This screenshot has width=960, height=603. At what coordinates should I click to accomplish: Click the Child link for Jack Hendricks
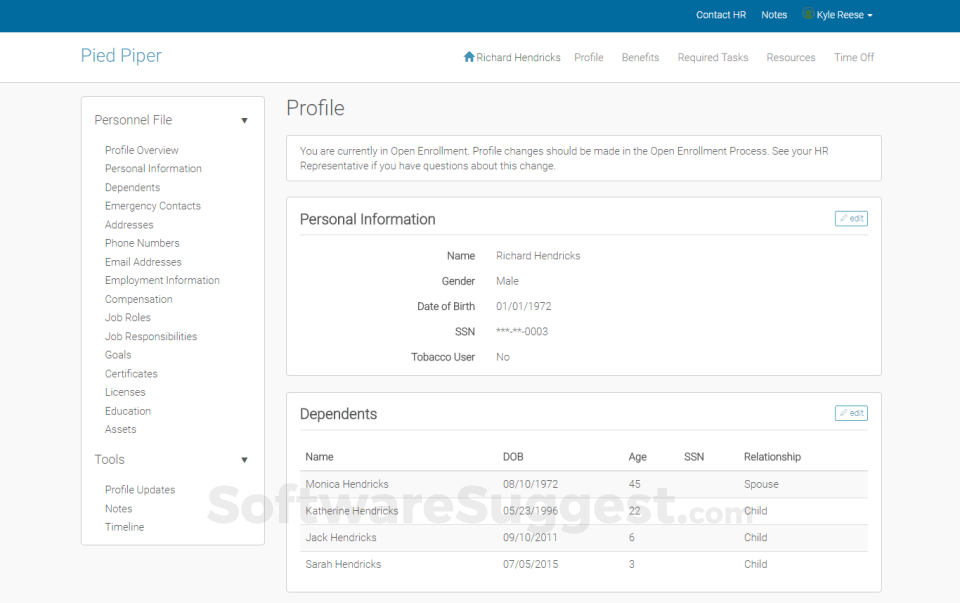click(x=755, y=537)
